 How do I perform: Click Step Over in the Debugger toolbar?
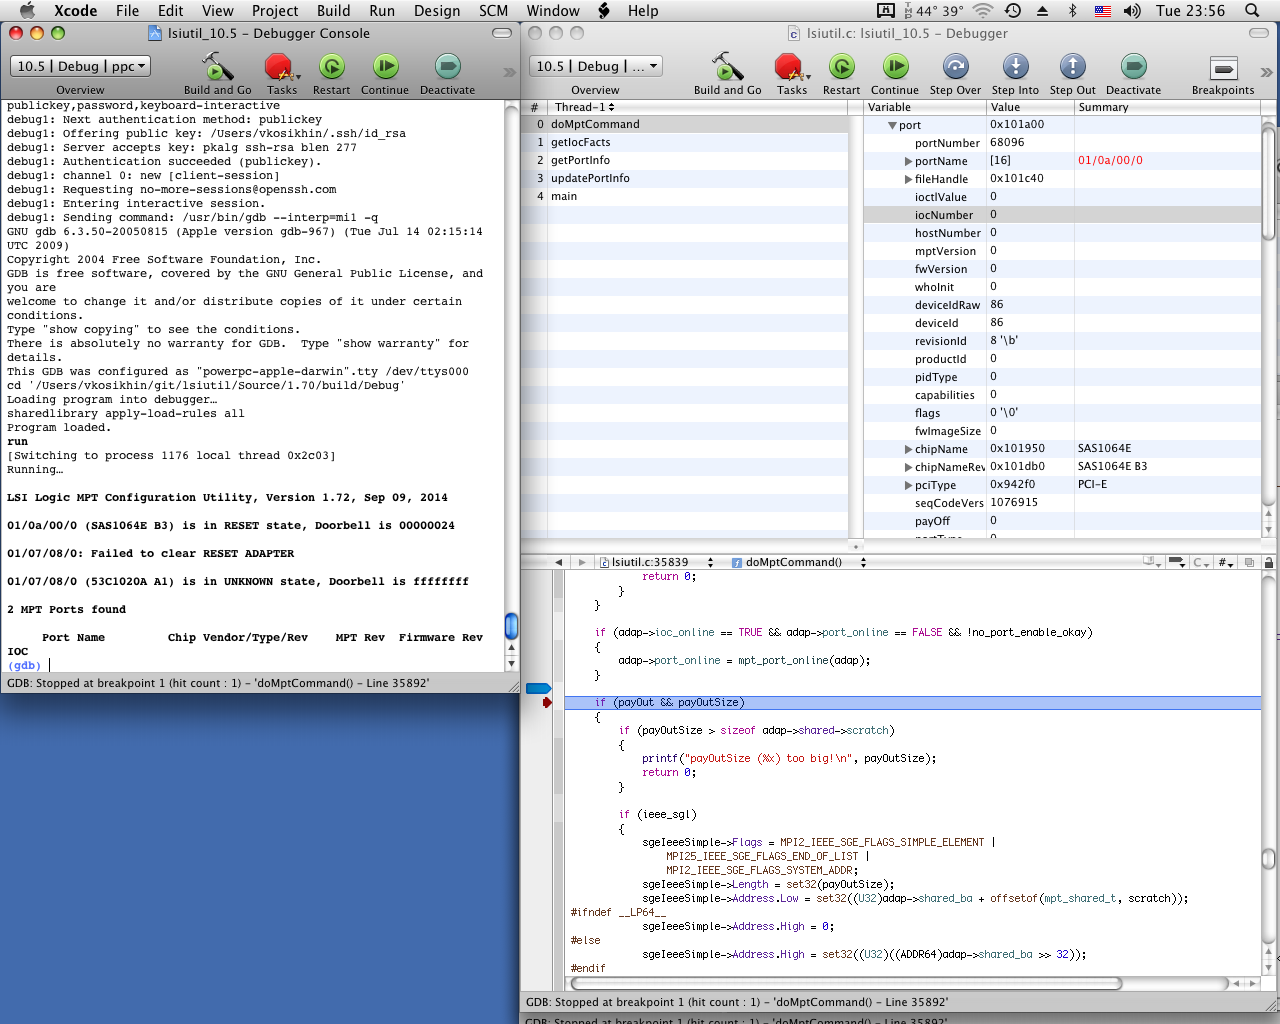tap(955, 68)
